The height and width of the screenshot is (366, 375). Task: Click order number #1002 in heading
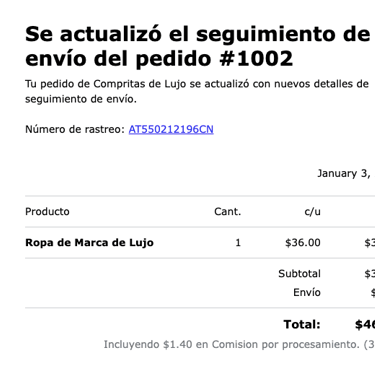pyautogui.click(x=256, y=59)
